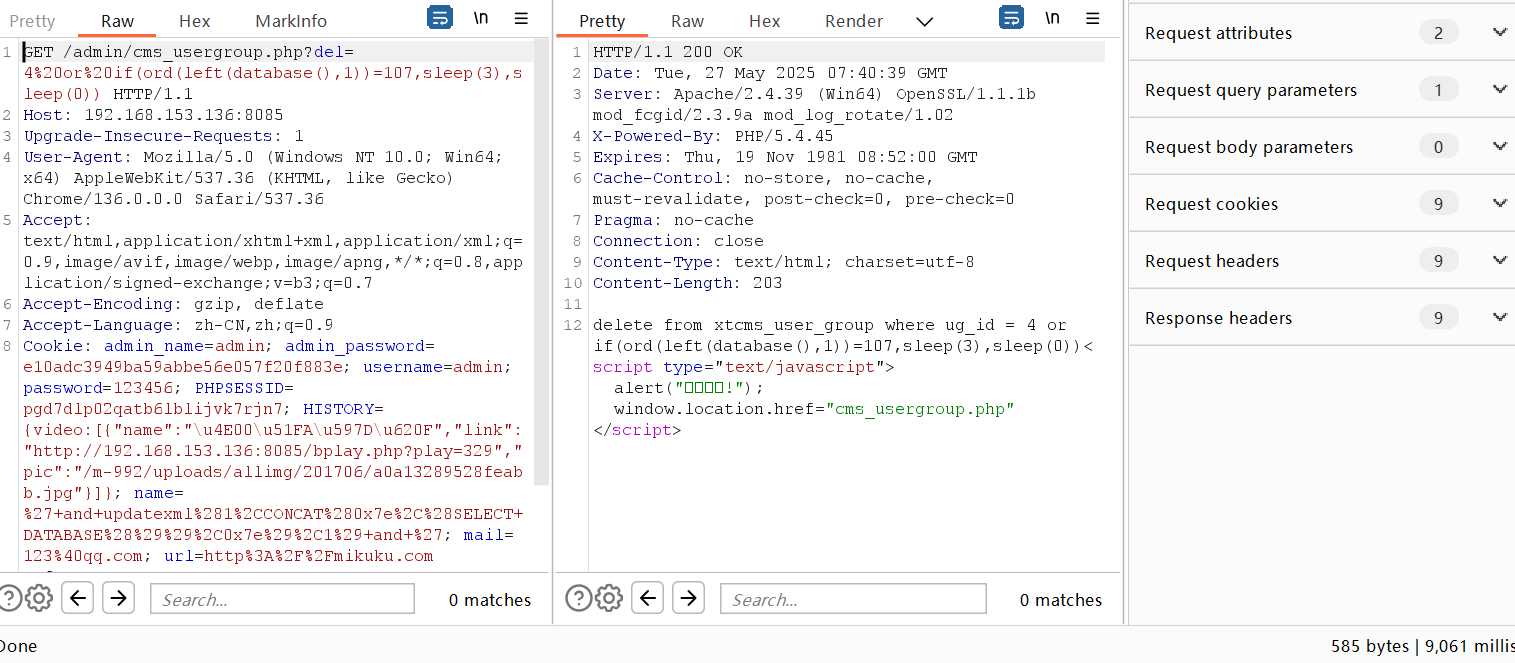Go to next match in response search

click(688, 598)
